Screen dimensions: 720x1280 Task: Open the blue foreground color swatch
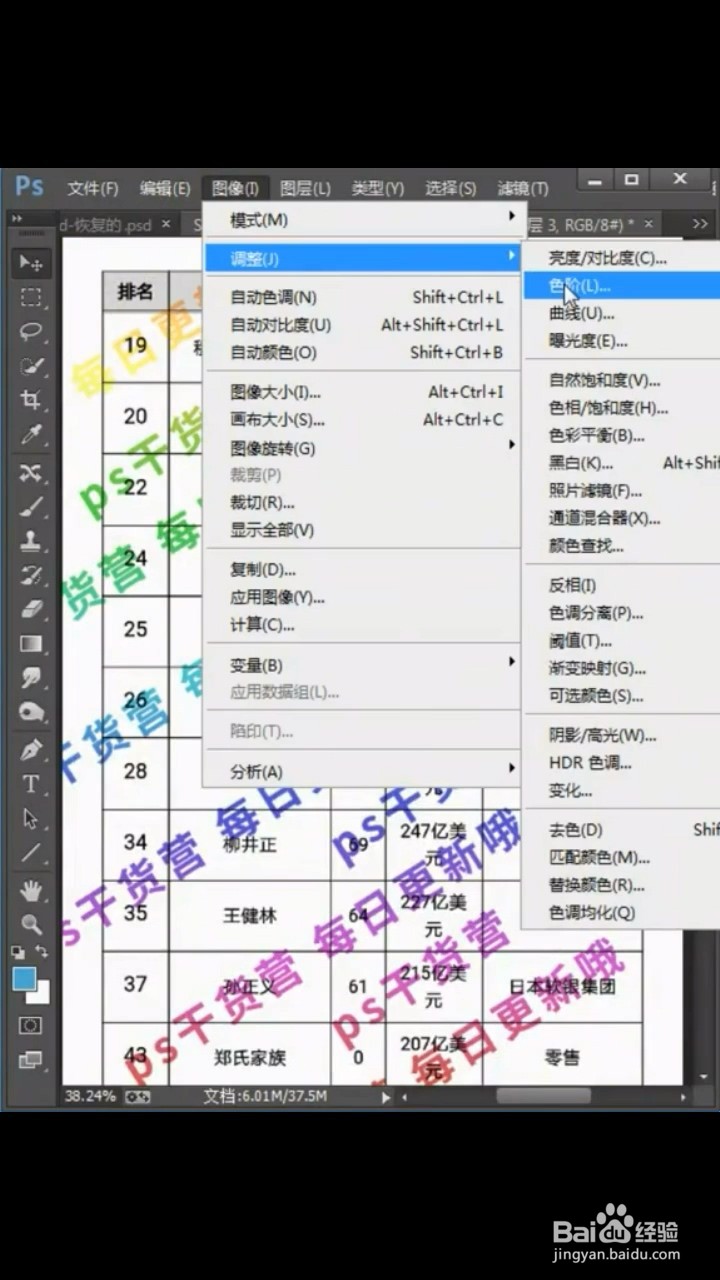click(25, 979)
